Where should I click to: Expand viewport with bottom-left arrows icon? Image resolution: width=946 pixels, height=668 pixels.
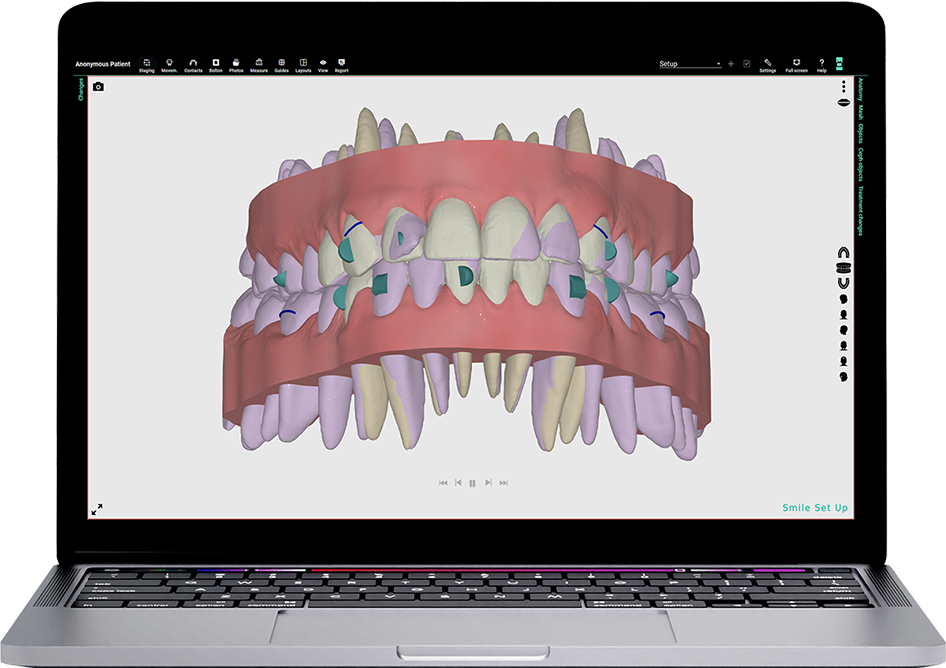(x=97, y=509)
